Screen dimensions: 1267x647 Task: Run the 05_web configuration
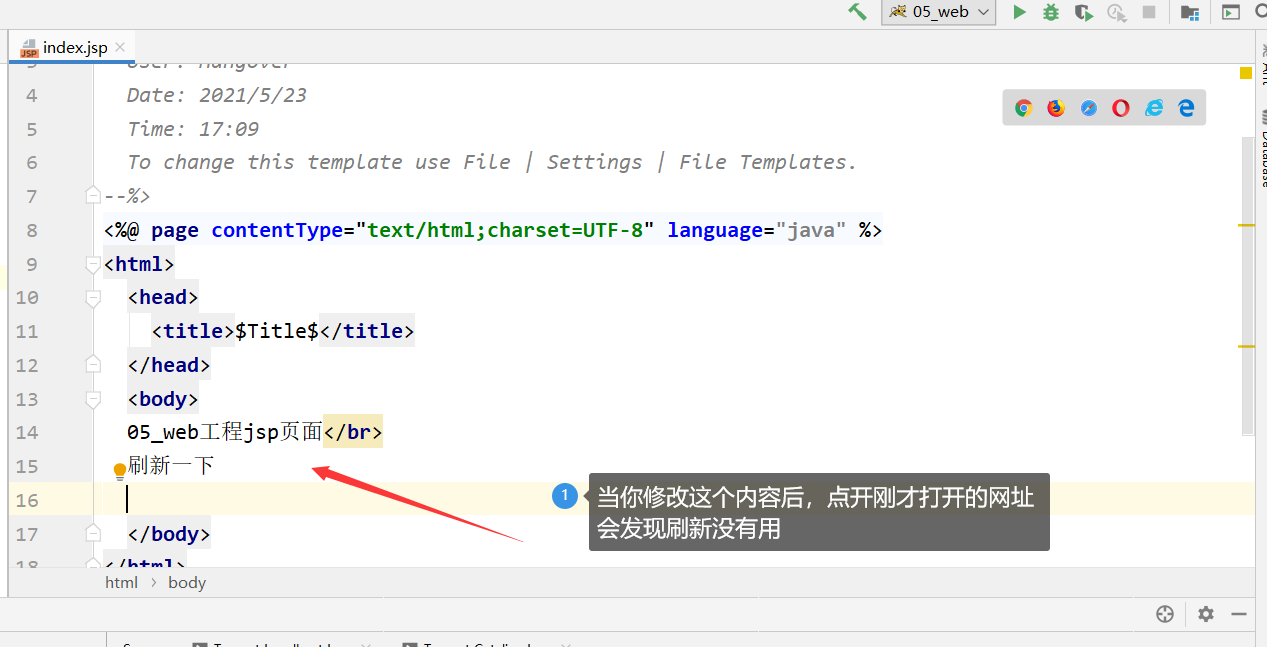(1018, 12)
